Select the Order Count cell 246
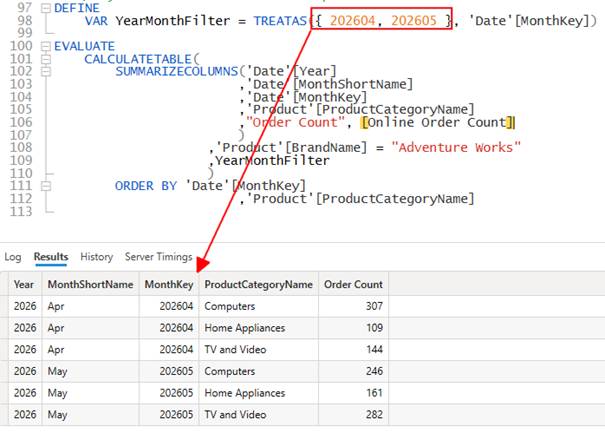 click(x=353, y=371)
